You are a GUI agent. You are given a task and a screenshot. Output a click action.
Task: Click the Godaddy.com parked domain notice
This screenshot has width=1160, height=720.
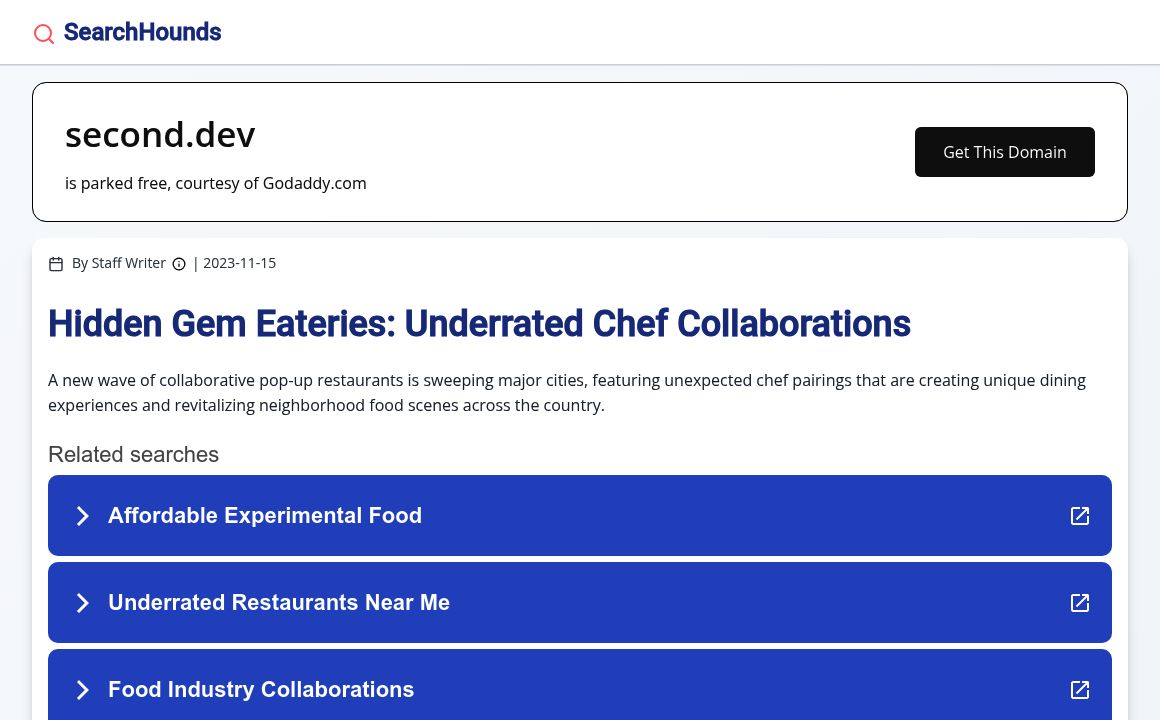(x=216, y=183)
